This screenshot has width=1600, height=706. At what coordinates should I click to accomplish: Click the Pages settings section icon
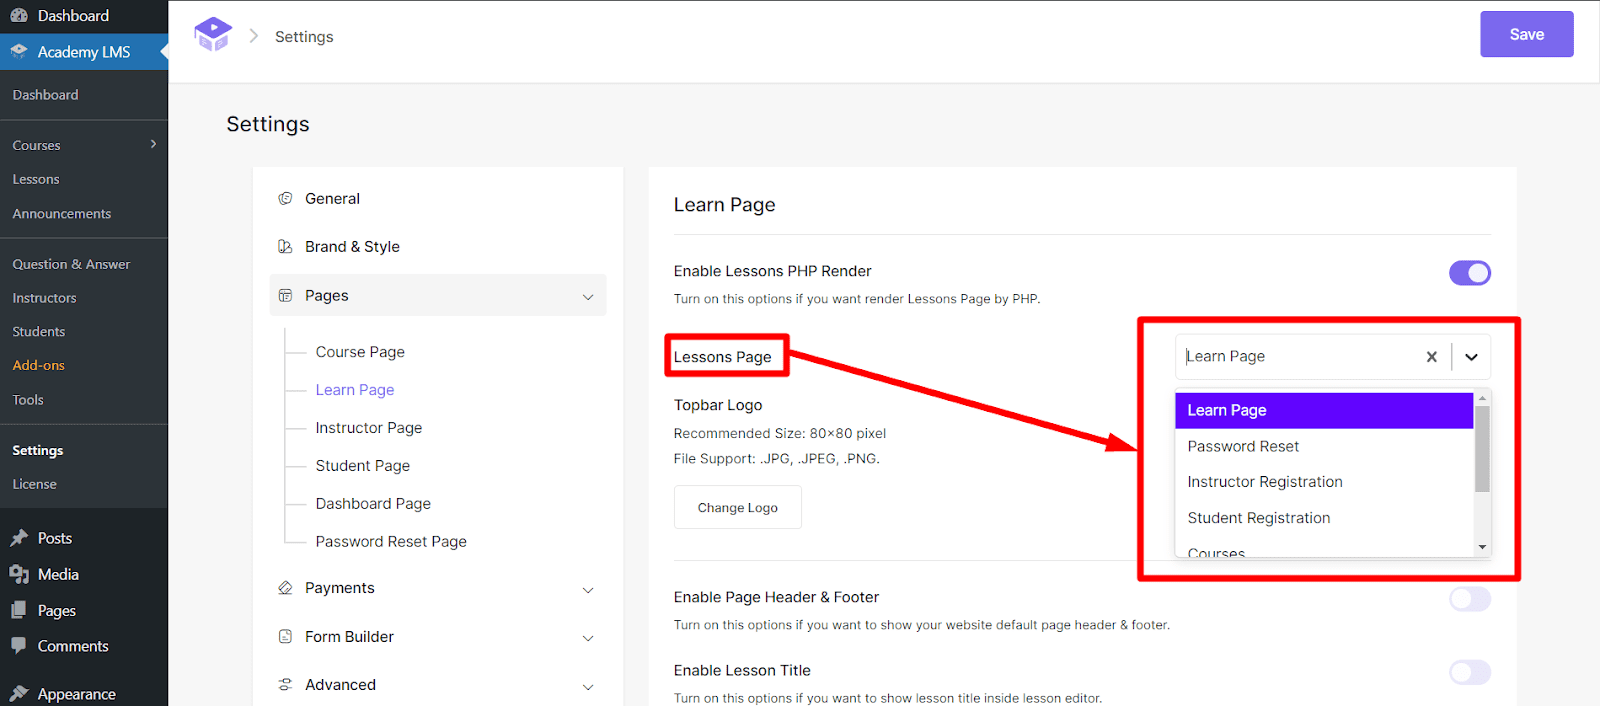pyautogui.click(x=285, y=295)
